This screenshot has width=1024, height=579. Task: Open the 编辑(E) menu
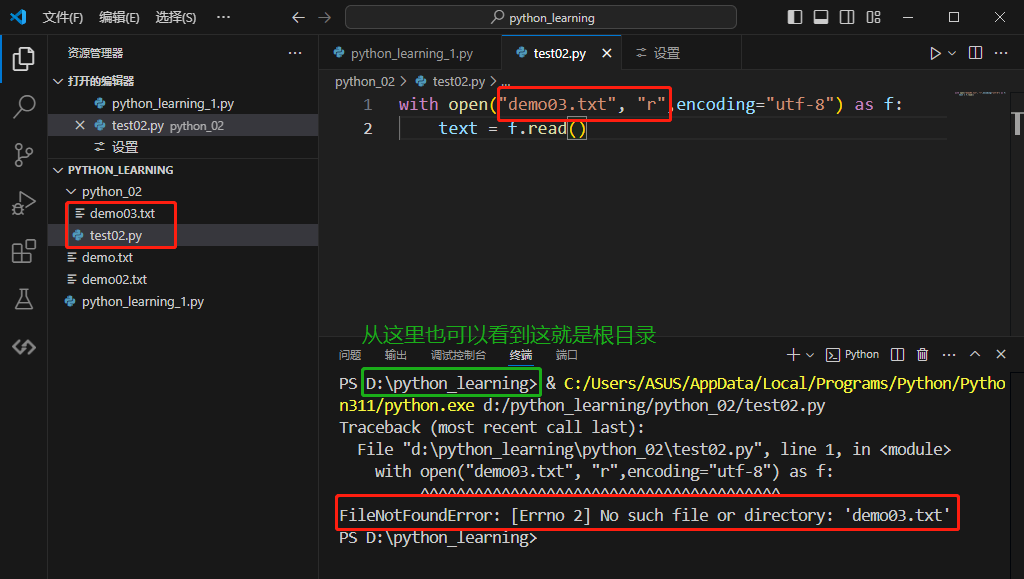tap(119, 18)
